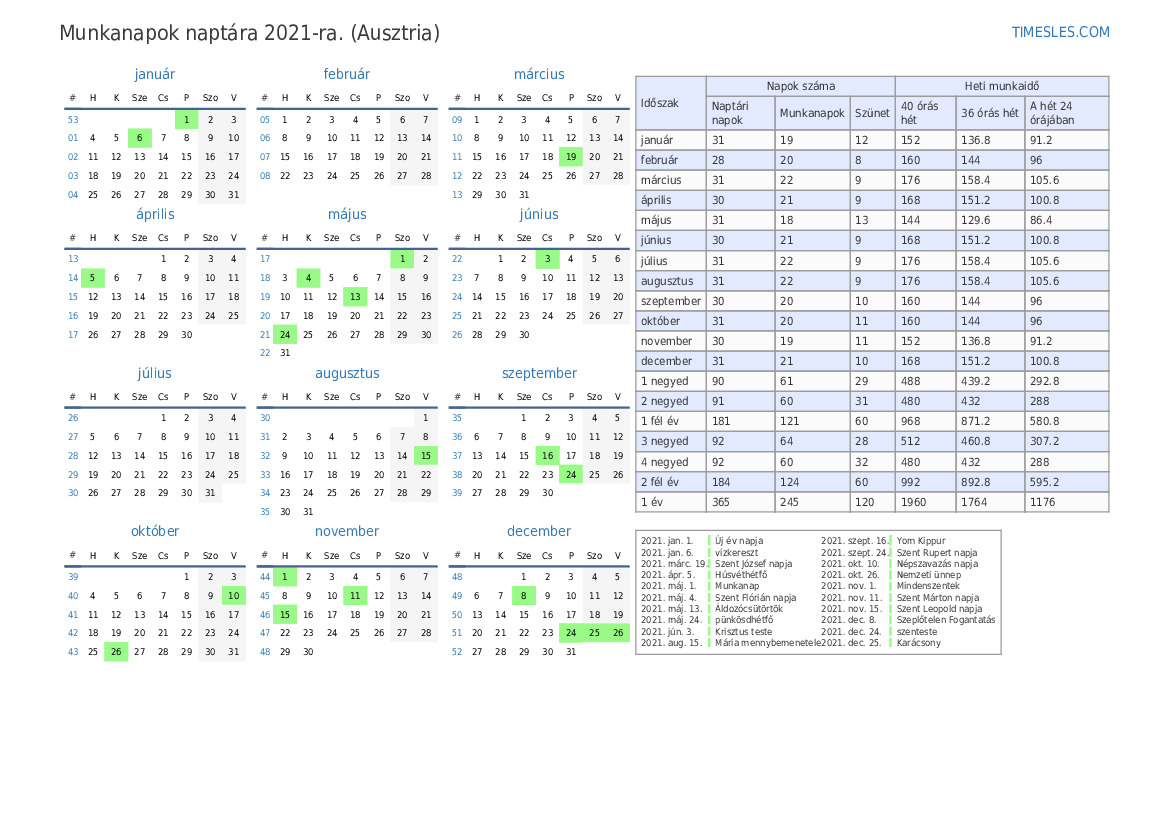Click the január calendar month heading
1169x827 pixels.
tap(154, 74)
